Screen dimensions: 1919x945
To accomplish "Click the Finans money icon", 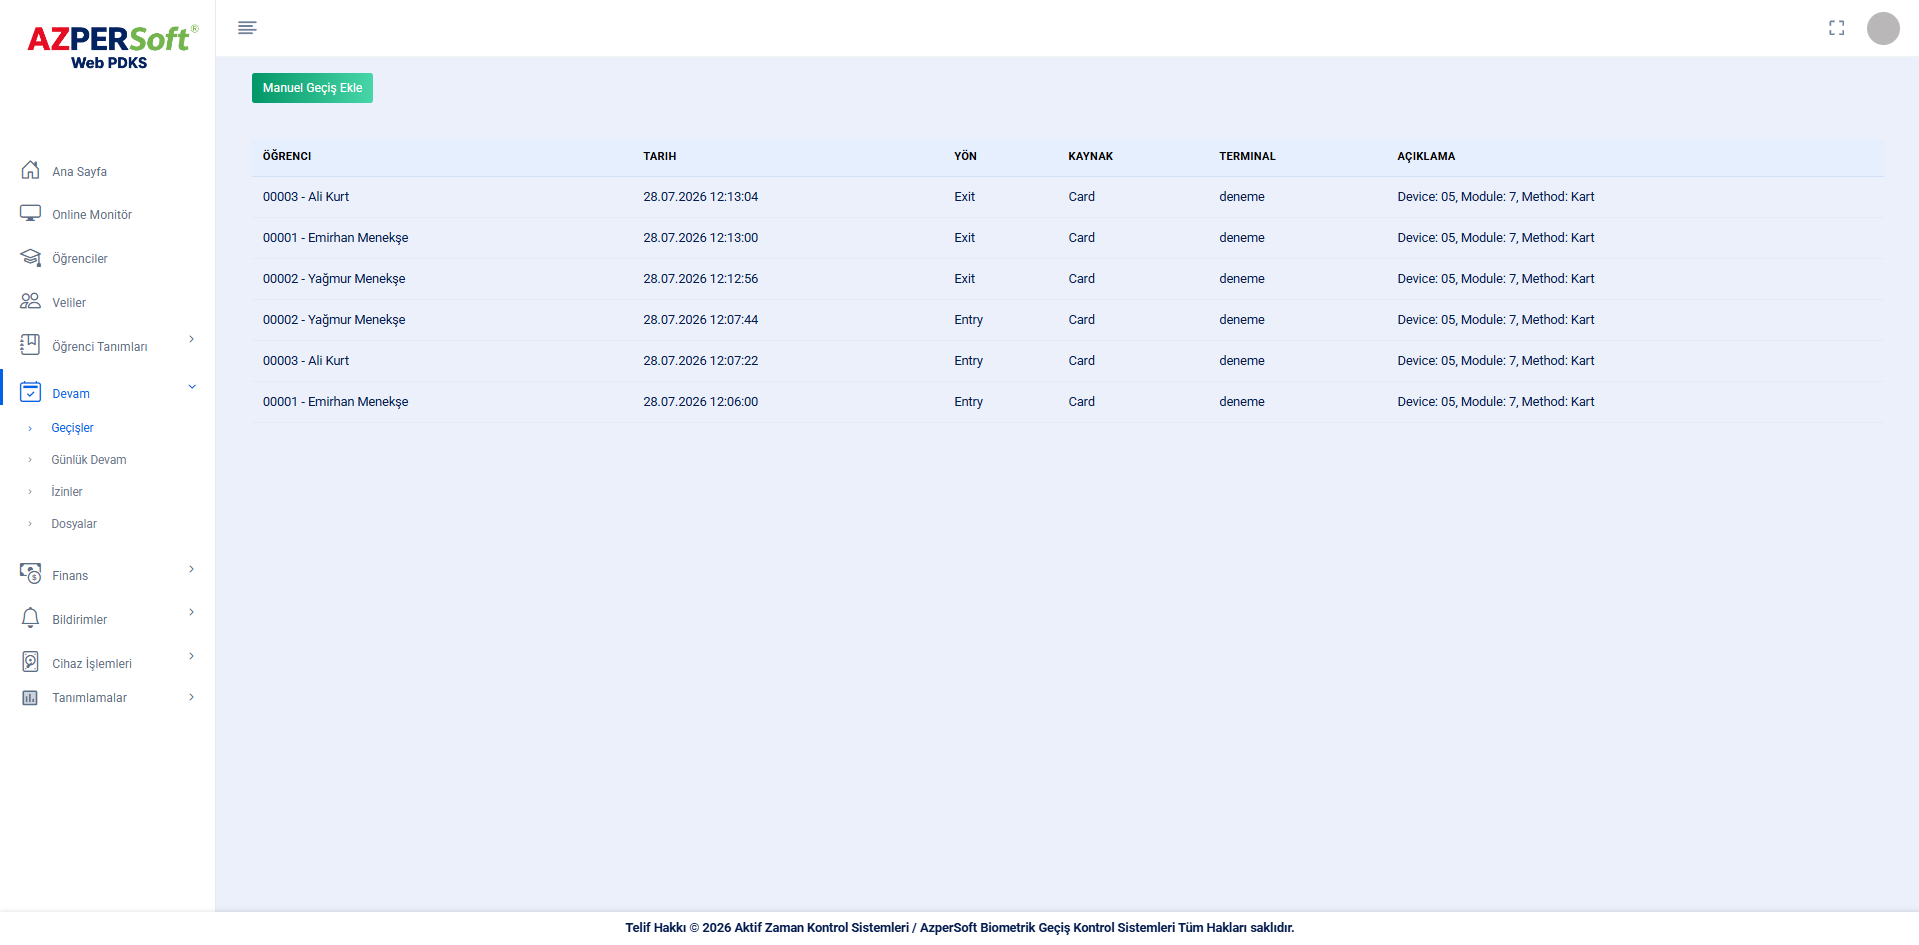I will pyautogui.click(x=31, y=574).
